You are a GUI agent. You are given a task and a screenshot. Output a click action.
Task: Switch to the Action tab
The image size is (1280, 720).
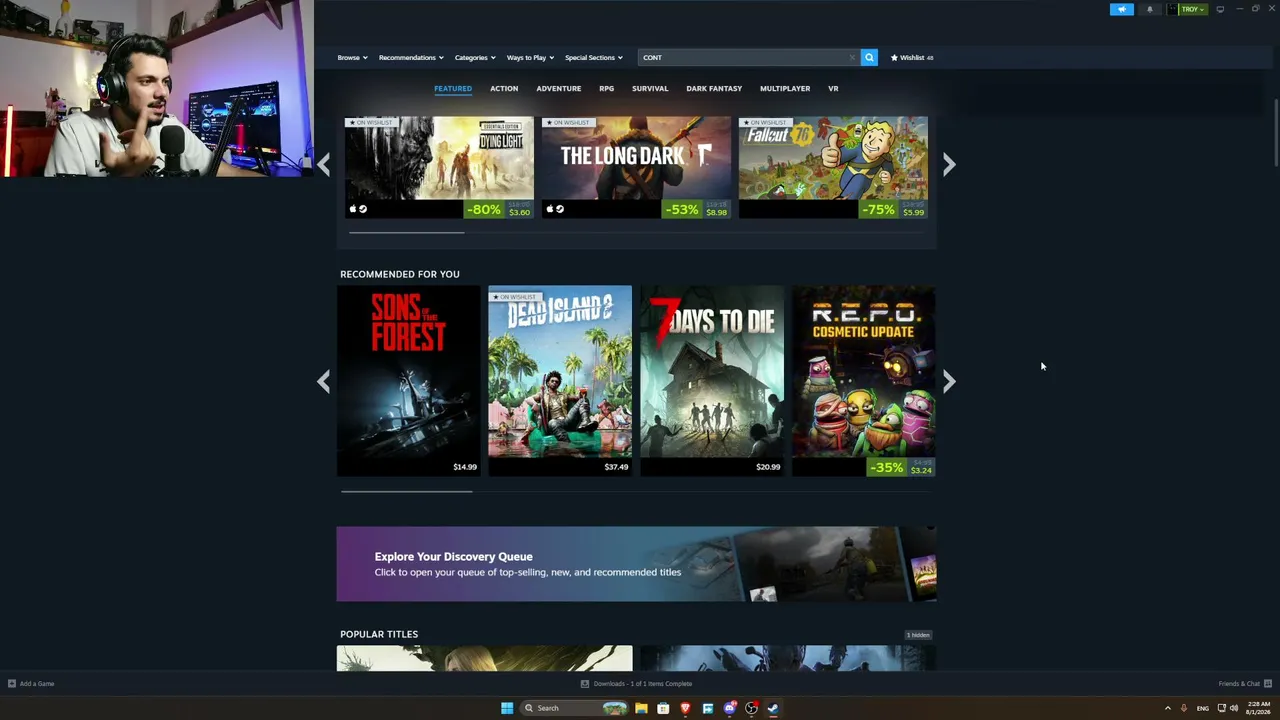point(504,89)
